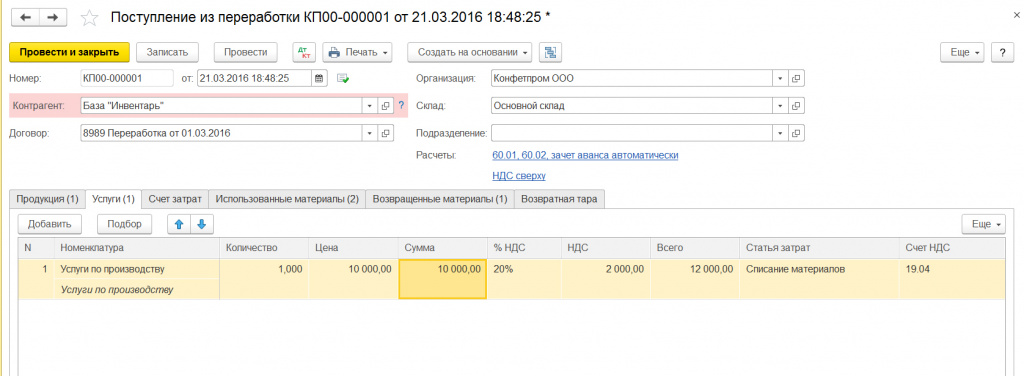
Task: Open the Использованные материалы (2) tab
Action: pyautogui.click(x=287, y=199)
